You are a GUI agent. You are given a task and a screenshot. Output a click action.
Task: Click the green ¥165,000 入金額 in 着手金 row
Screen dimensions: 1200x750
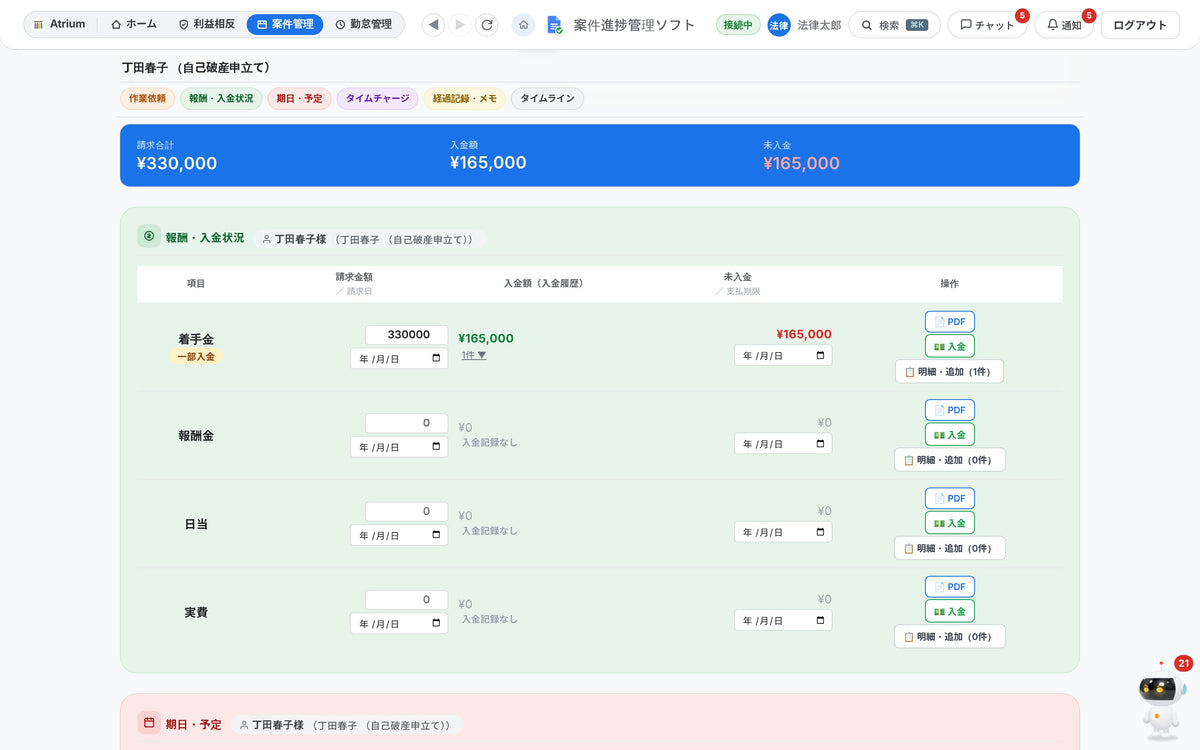[486, 338]
